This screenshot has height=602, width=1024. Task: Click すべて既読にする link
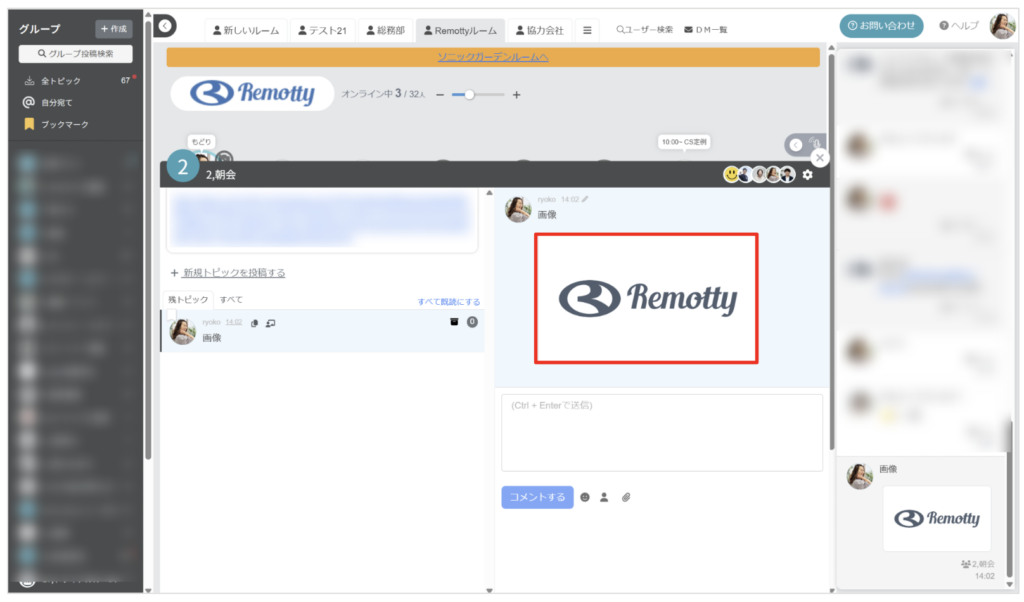tap(449, 302)
